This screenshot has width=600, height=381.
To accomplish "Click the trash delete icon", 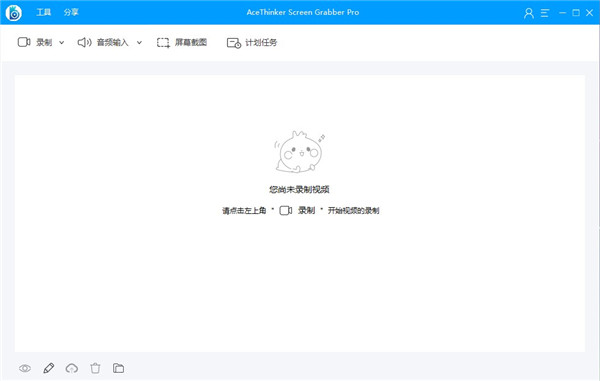I will tap(95, 368).
